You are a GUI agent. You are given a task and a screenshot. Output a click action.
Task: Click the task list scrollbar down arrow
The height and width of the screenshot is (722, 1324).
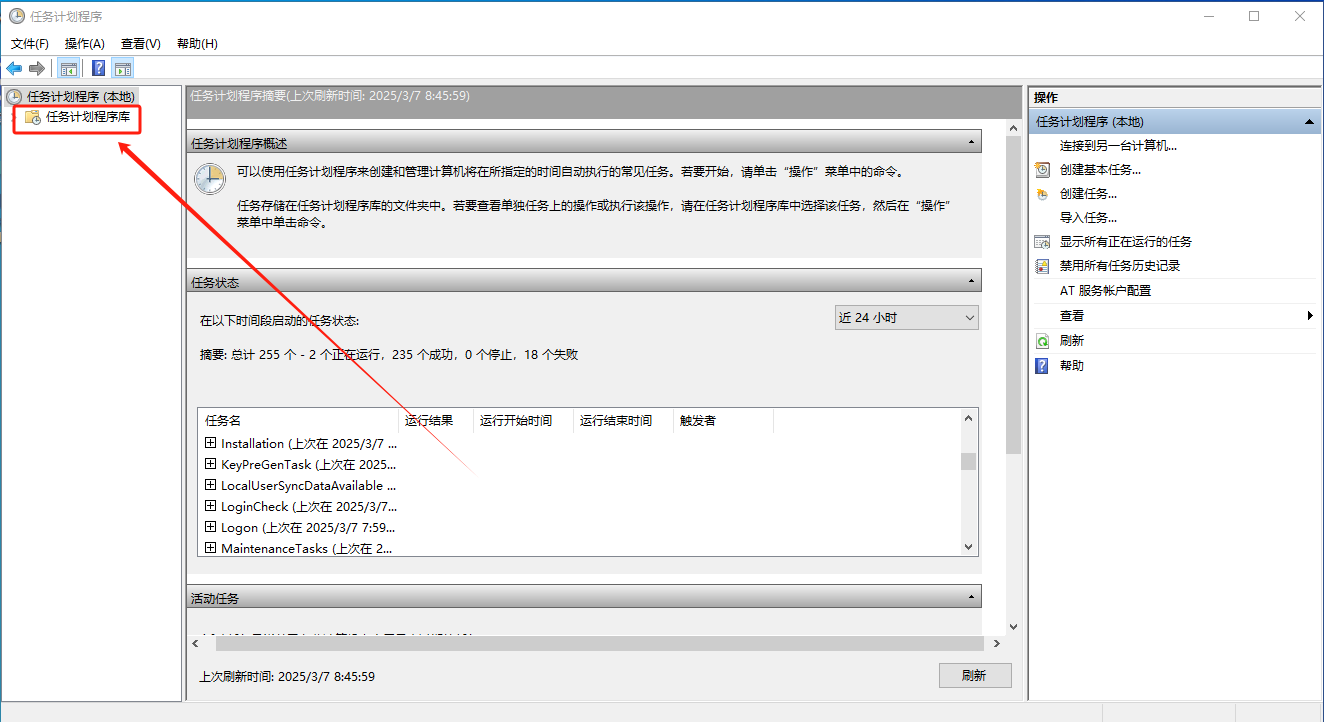click(x=968, y=547)
